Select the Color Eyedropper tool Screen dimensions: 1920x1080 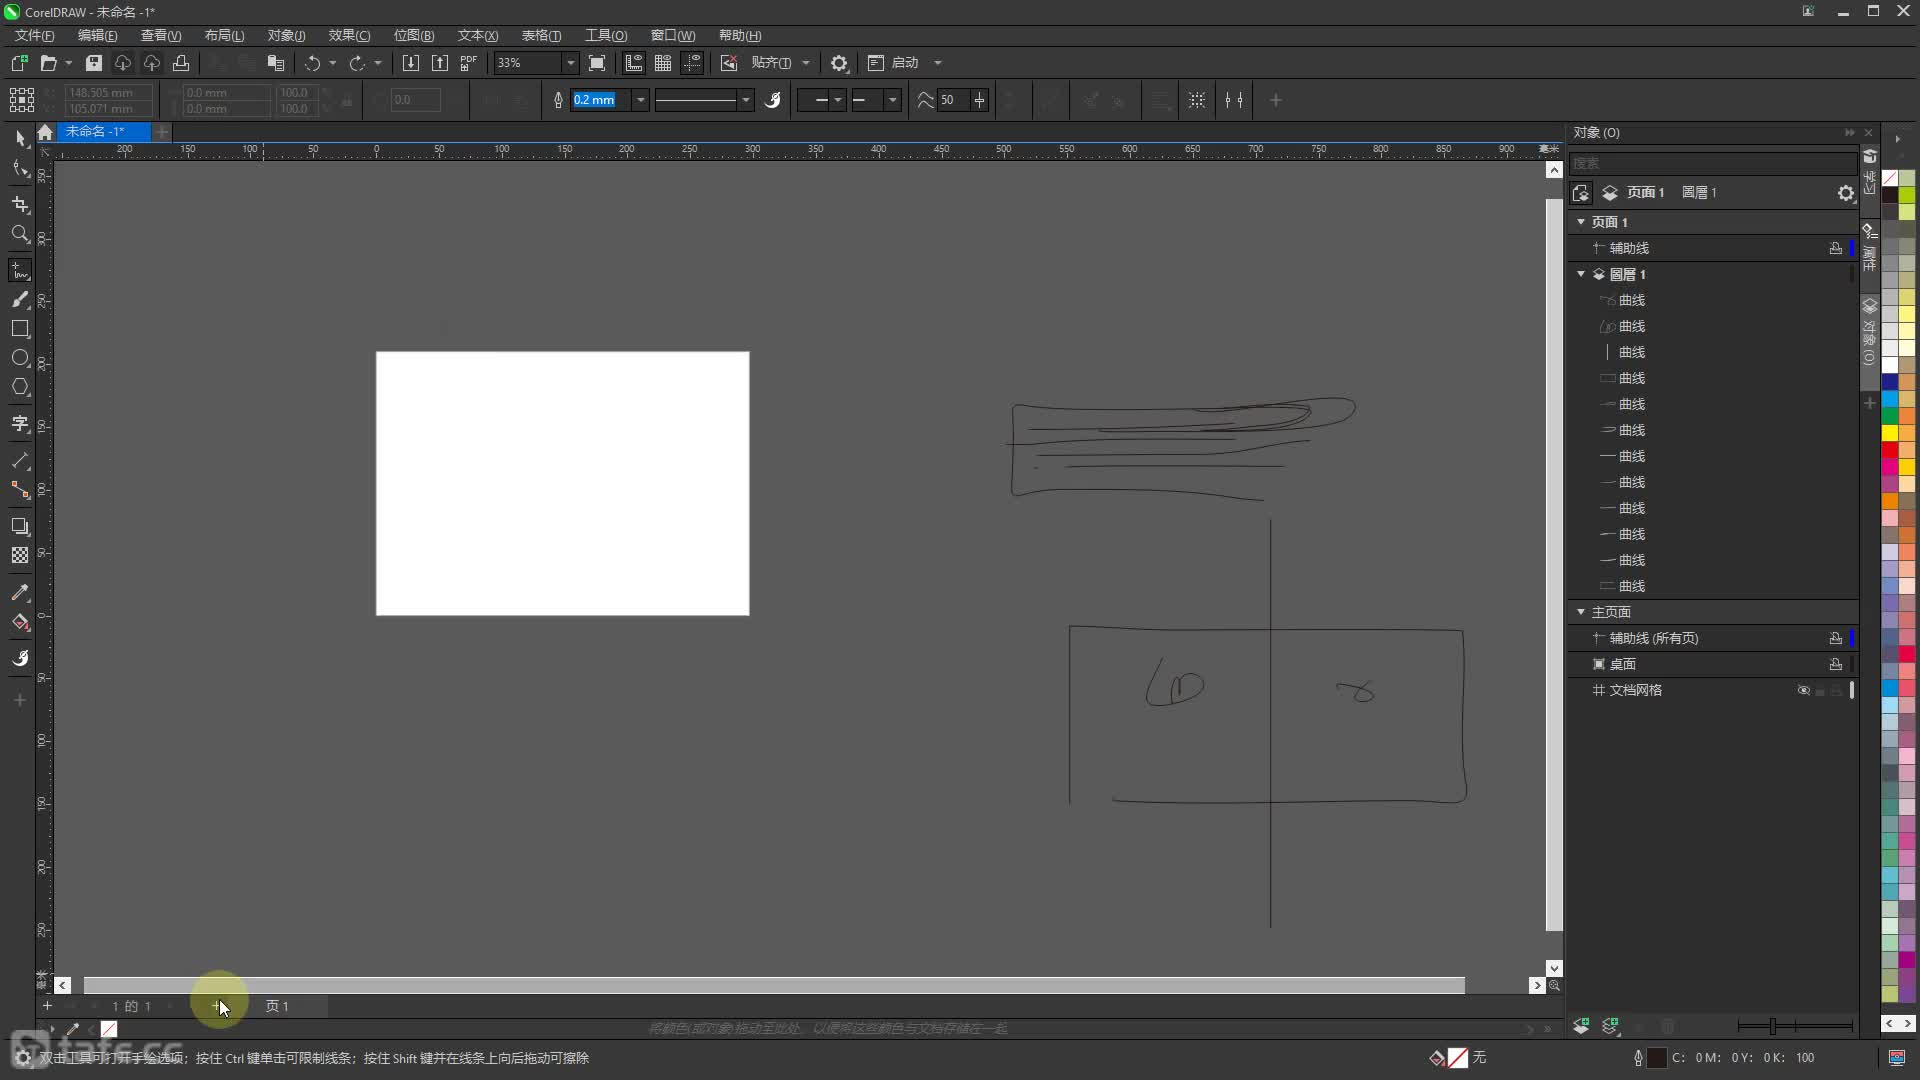coord(20,592)
